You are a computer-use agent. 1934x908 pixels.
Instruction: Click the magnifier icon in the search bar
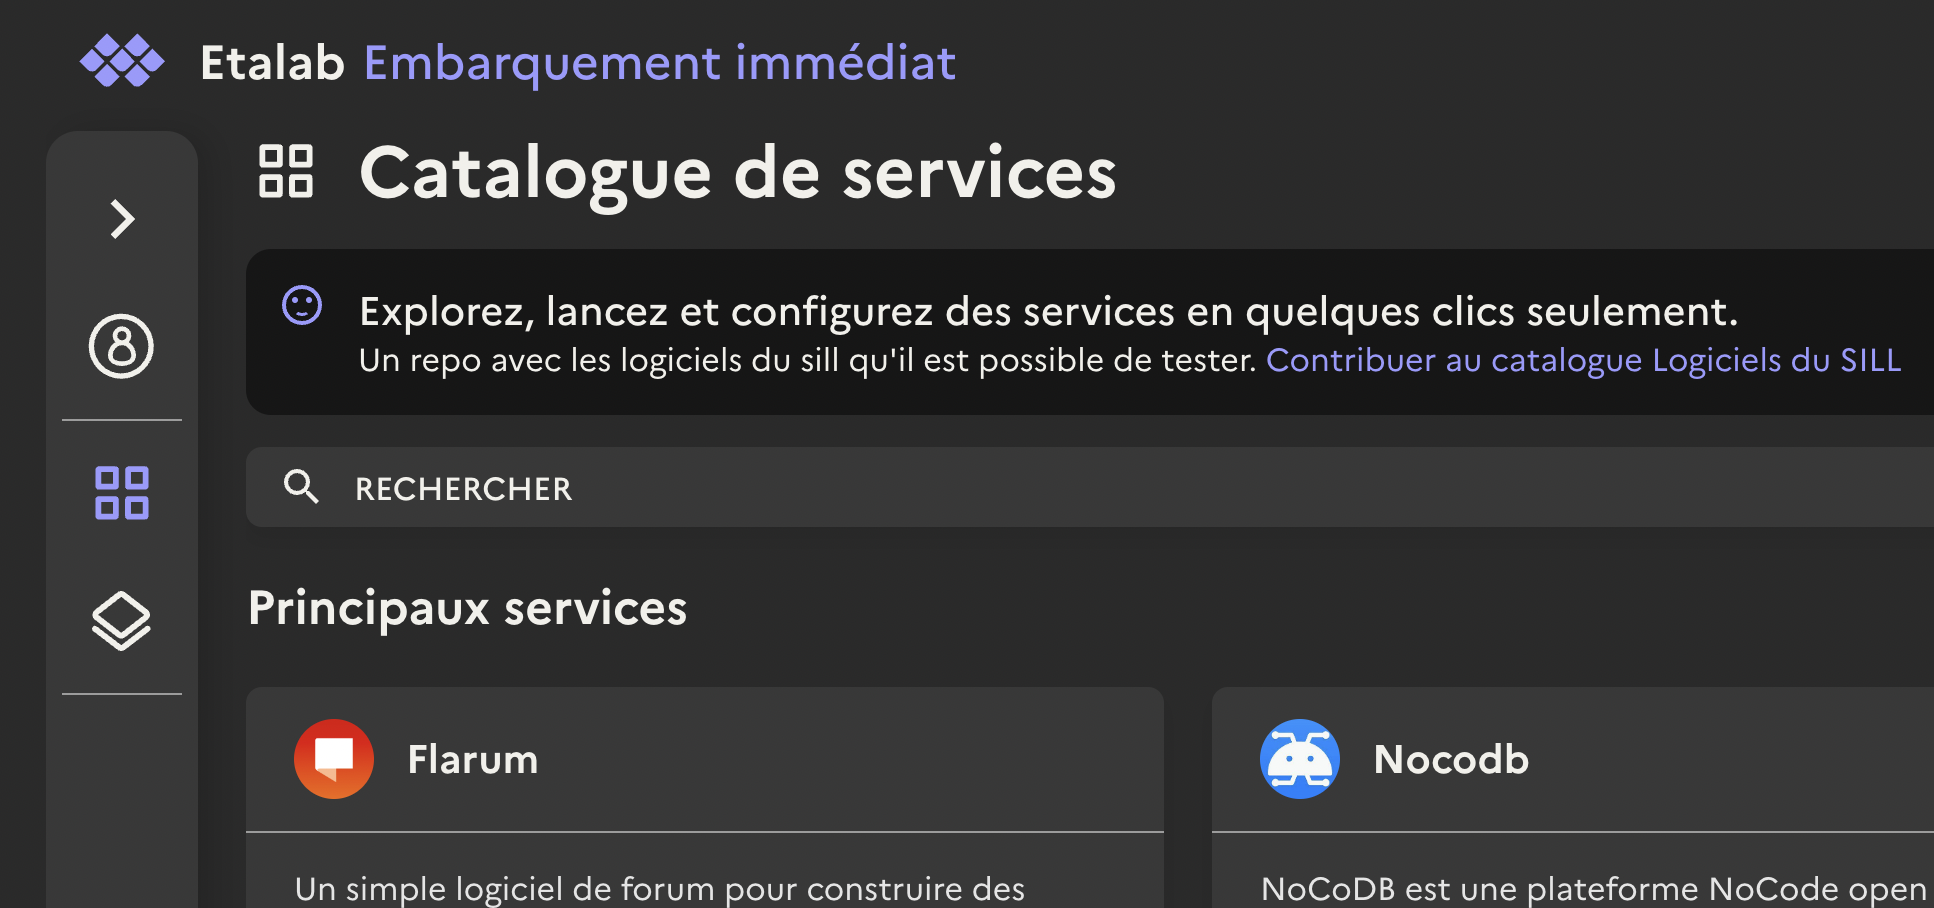(x=302, y=488)
